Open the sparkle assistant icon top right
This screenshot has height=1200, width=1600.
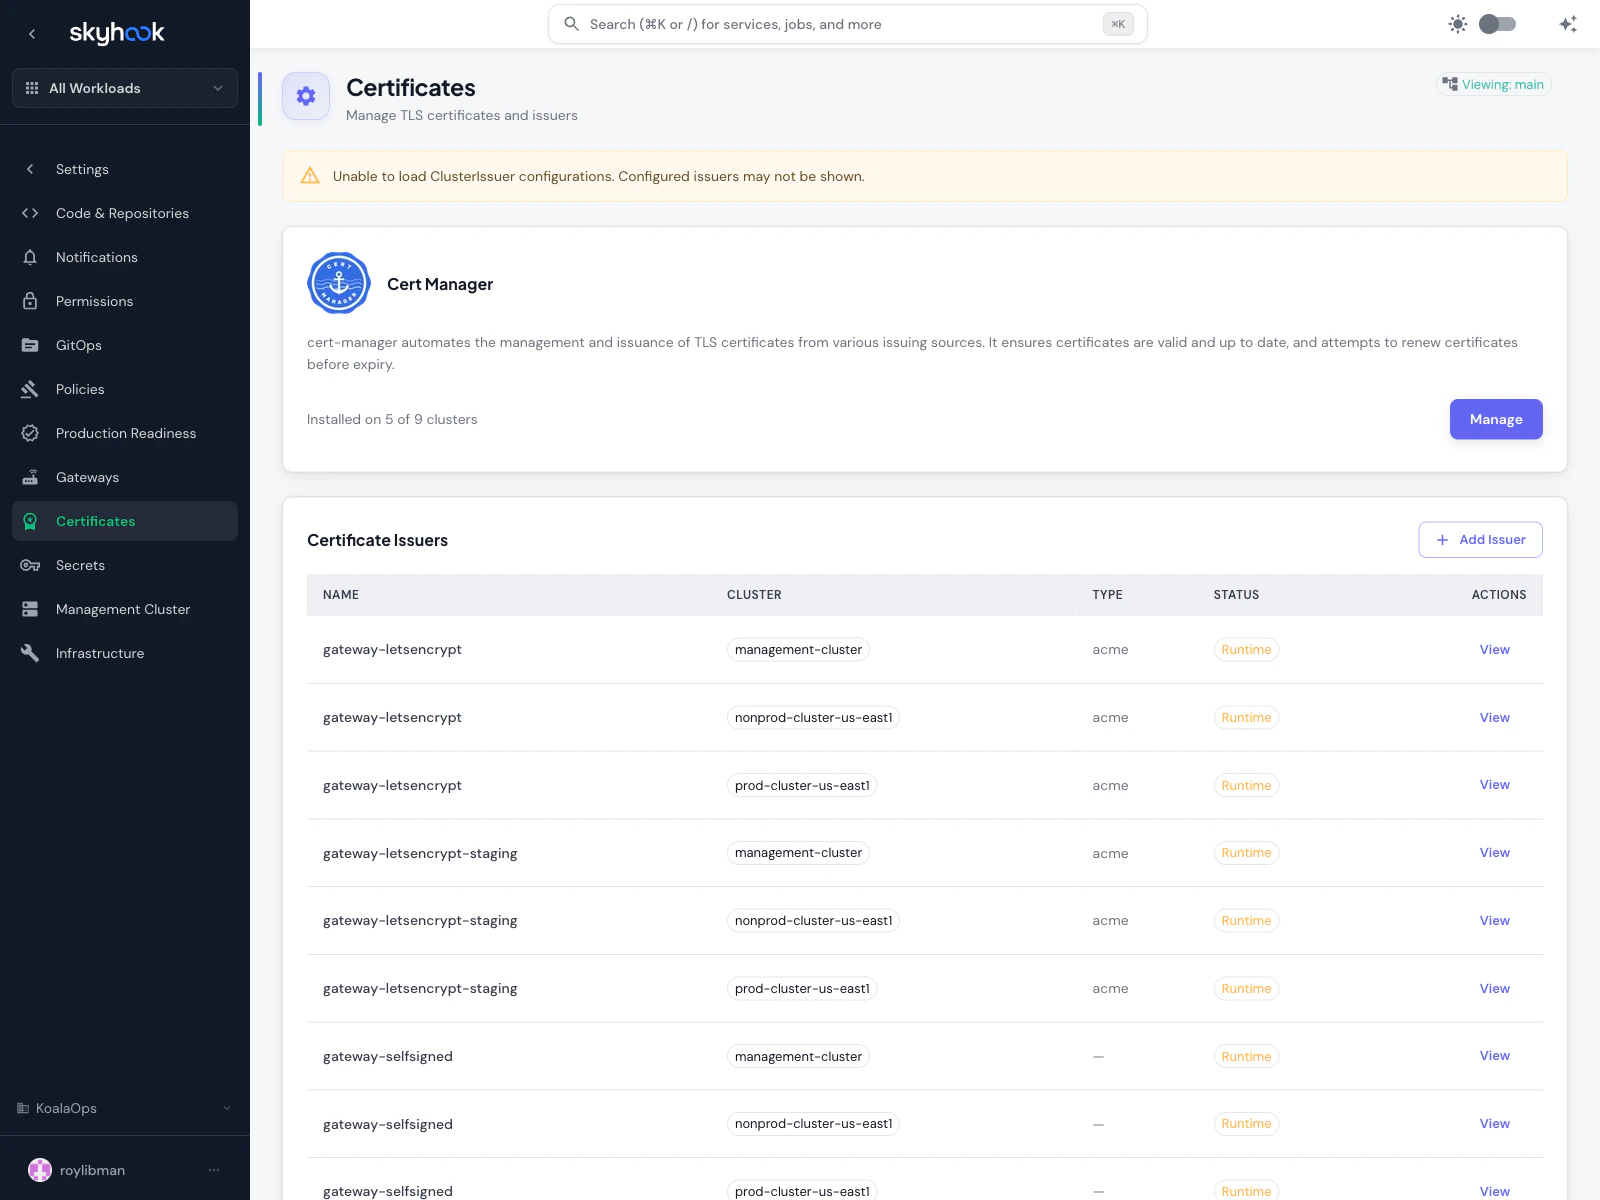(x=1567, y=23)
